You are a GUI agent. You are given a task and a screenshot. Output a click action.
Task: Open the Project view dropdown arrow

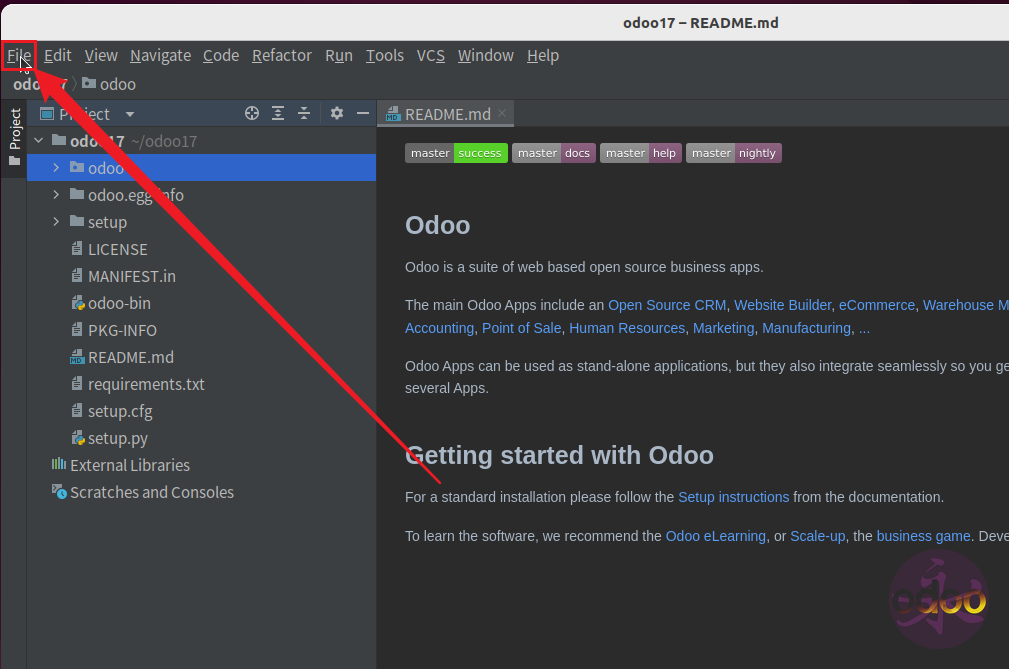[130, 115]
